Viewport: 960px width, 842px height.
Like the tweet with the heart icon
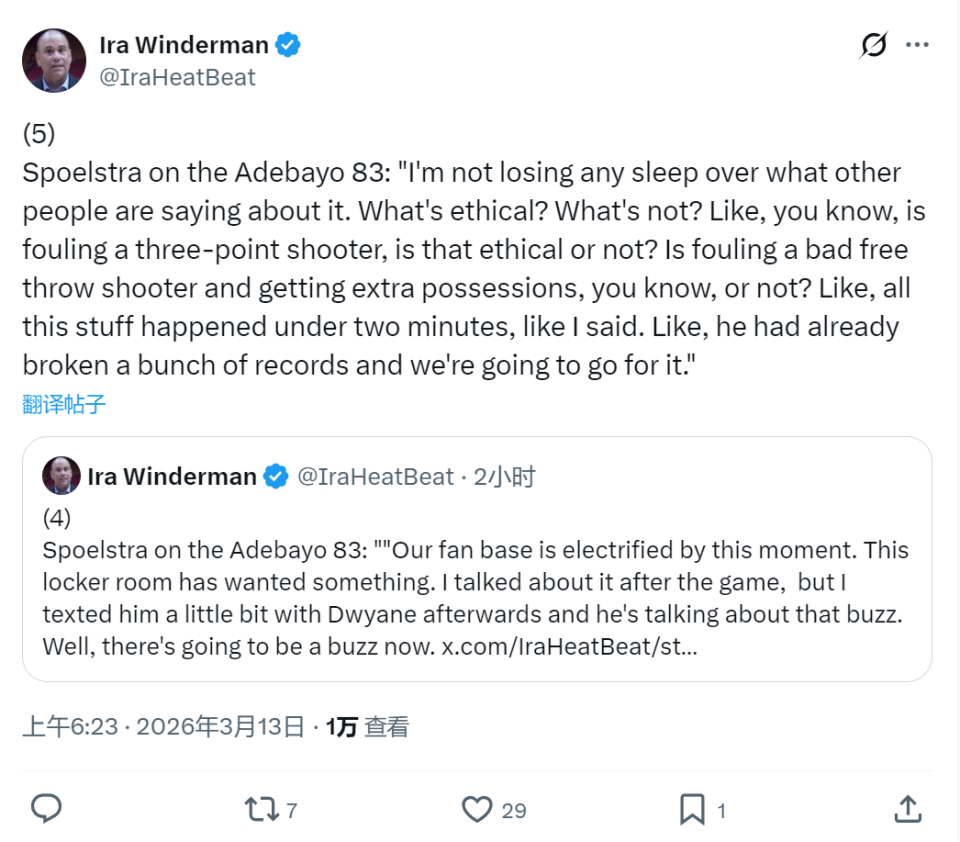point(478,809)
